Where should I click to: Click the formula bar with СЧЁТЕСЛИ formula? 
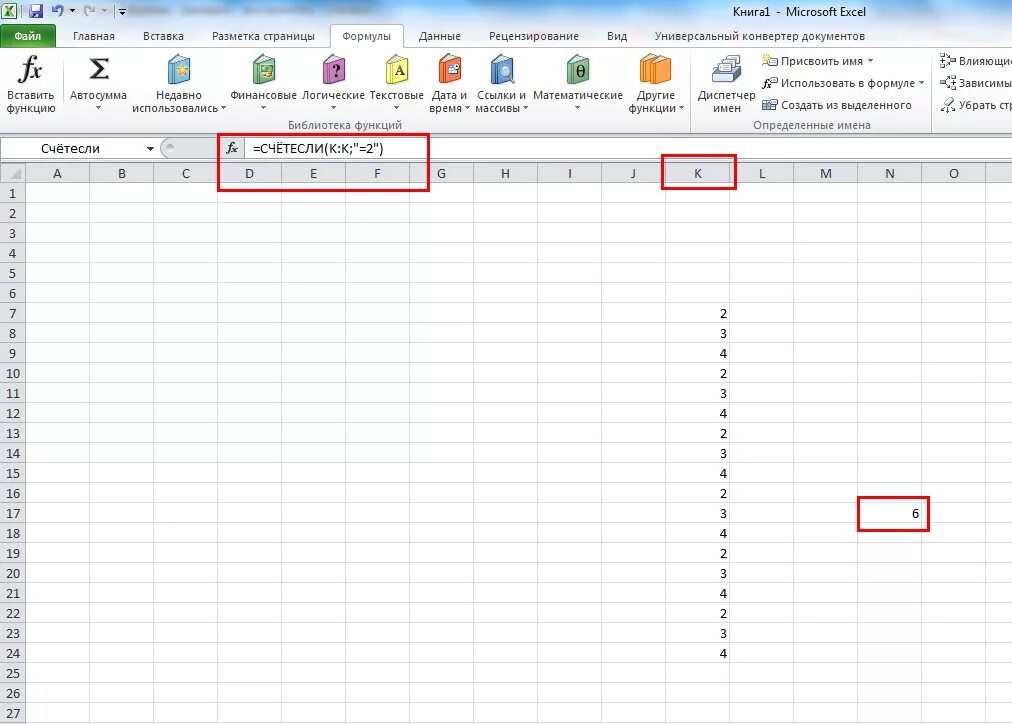626,148
